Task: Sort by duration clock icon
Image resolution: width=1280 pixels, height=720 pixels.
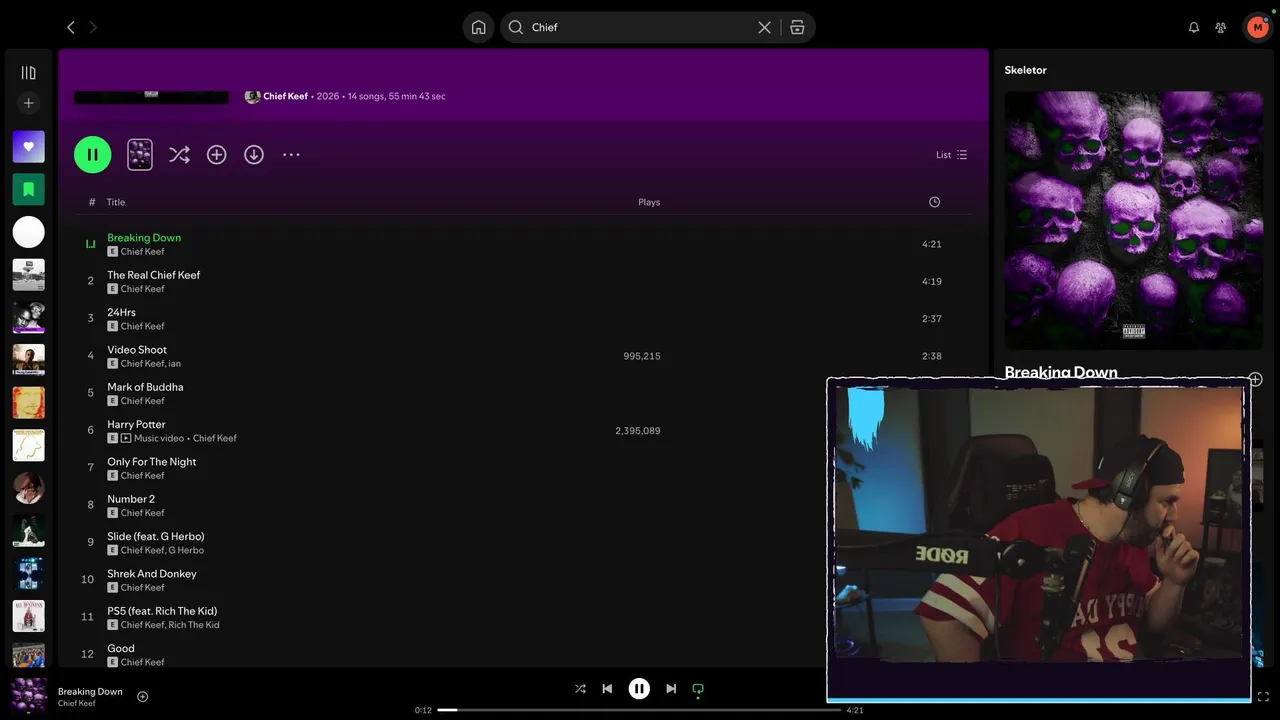Action: coord(934,202)
